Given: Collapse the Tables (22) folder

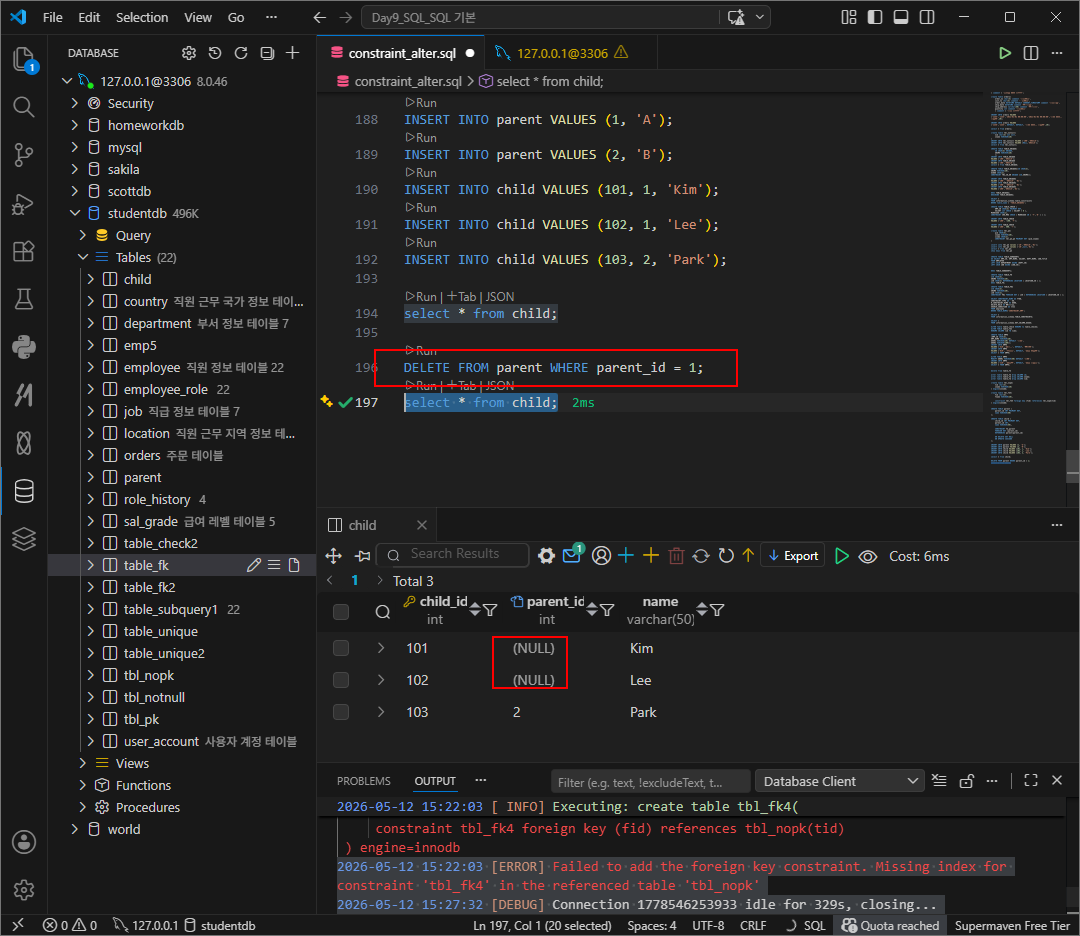Looking at the screenshot, I should click(83, 258).
